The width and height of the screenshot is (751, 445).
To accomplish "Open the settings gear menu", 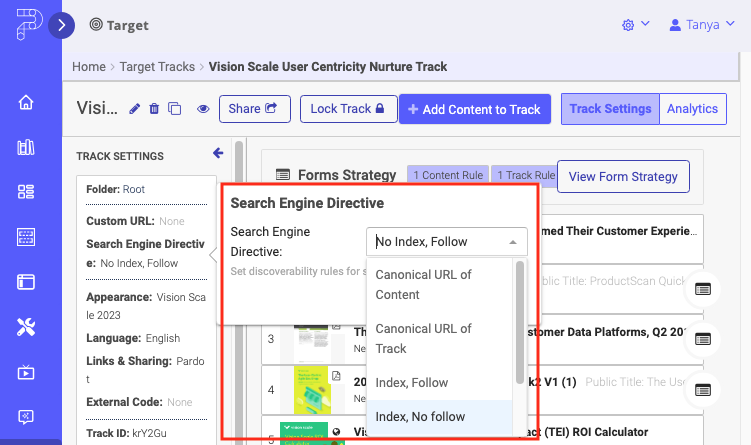I will (x=636, y=24).
